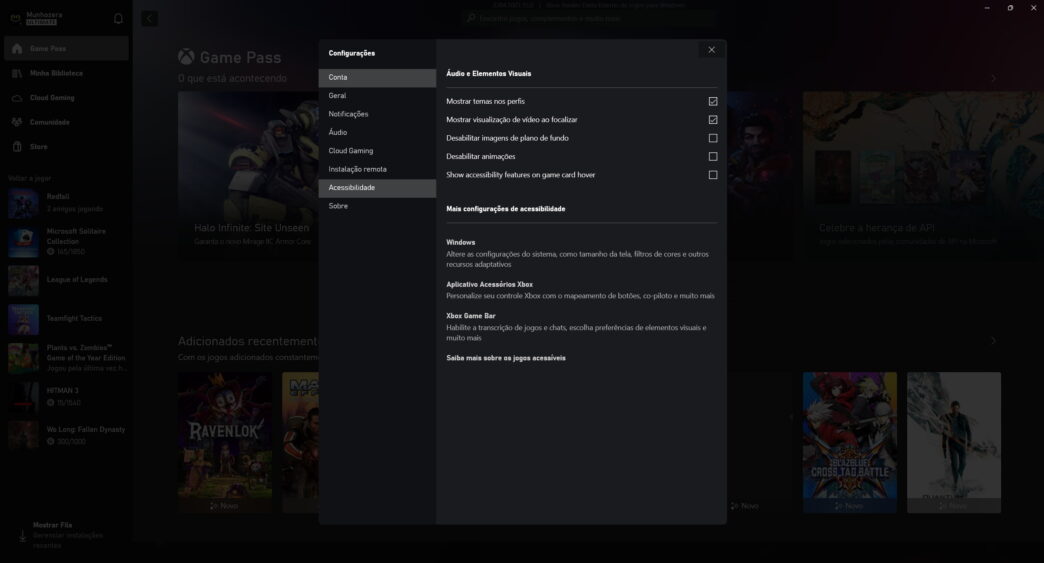This screenshot has height=563, width=1044.
Task: Select the Notificações settings tab
Action: click(377, 114)
